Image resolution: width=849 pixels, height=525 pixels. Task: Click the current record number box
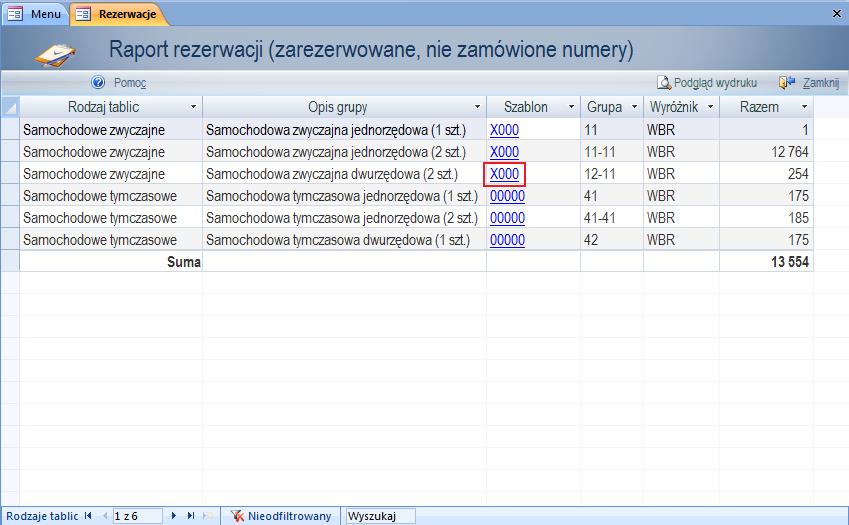(137, 516)
